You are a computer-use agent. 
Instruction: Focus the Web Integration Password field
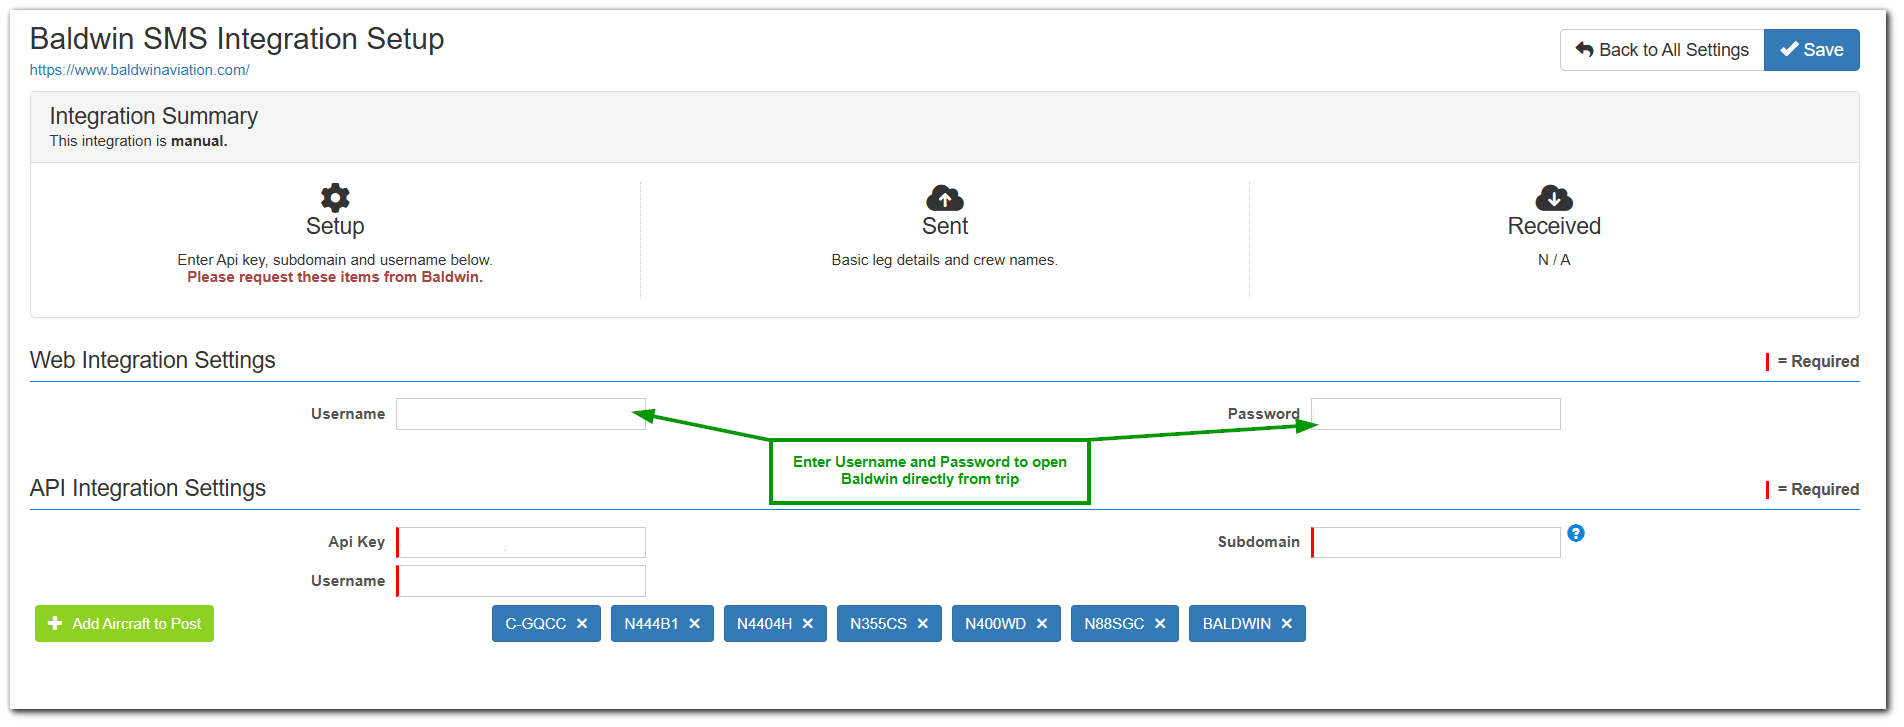pyautogui.click(x=1436, y=414)
